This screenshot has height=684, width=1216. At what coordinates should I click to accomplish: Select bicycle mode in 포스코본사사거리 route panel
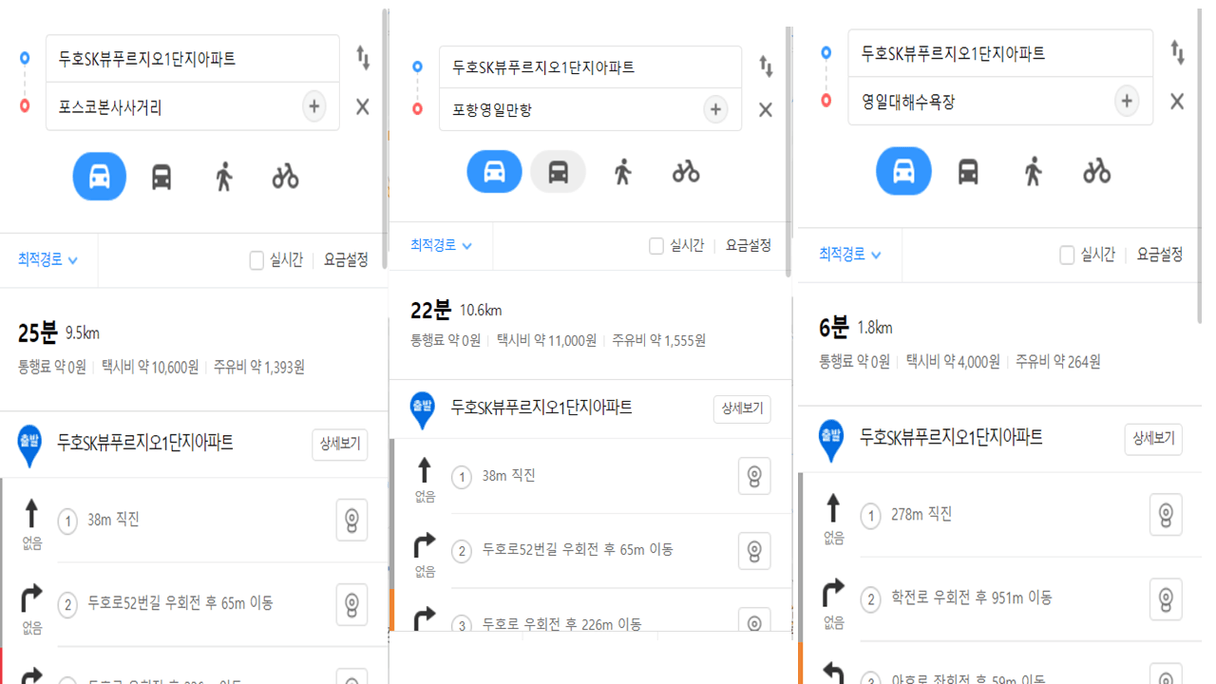285,177
